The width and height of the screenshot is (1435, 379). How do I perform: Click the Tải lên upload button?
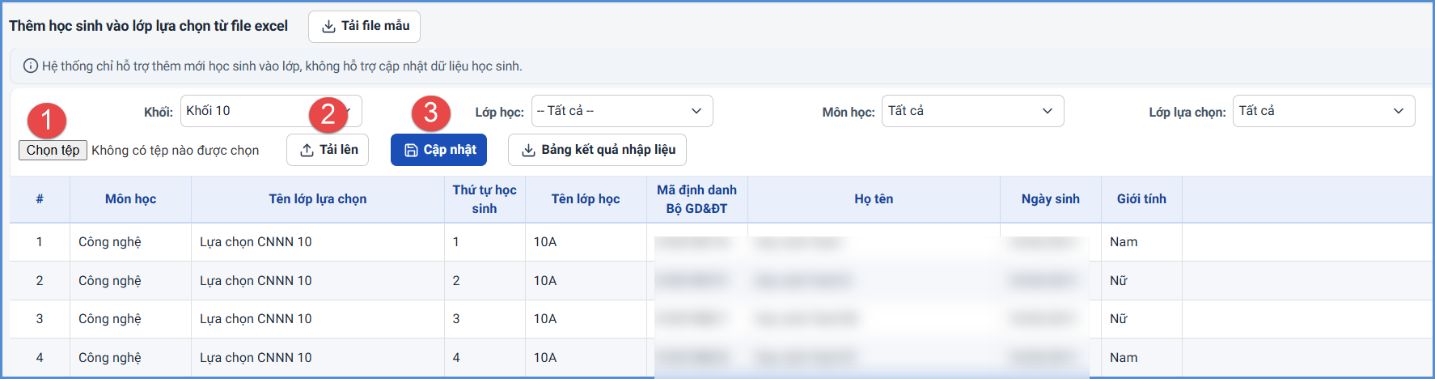328,150
